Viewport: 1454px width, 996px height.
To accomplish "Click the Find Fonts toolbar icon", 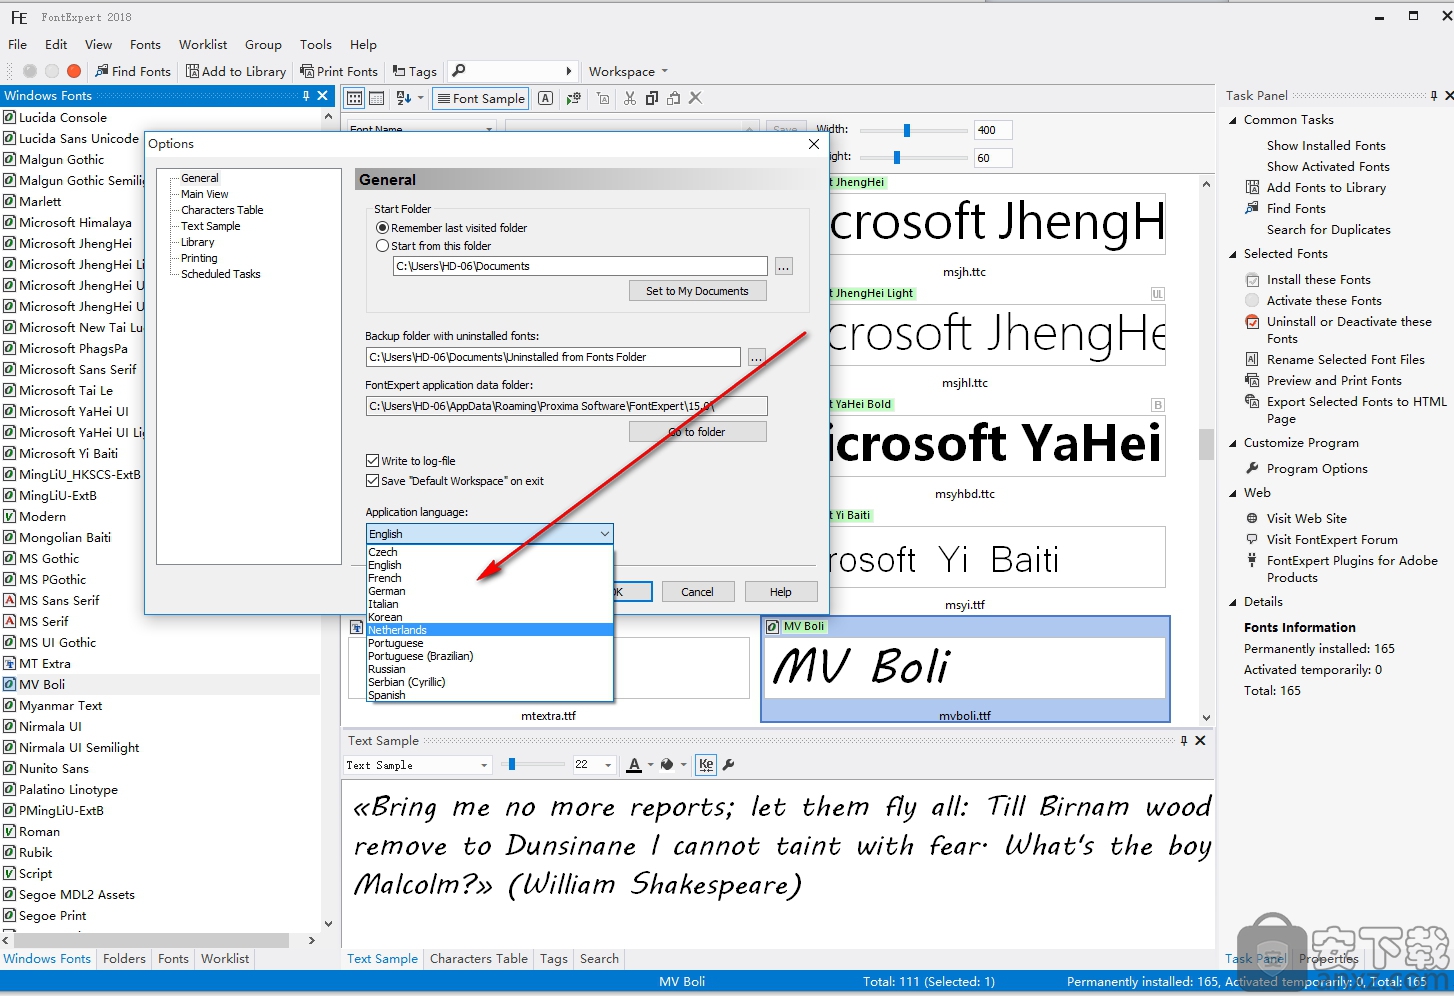I will pyautogui.click(x=102, y=71).
